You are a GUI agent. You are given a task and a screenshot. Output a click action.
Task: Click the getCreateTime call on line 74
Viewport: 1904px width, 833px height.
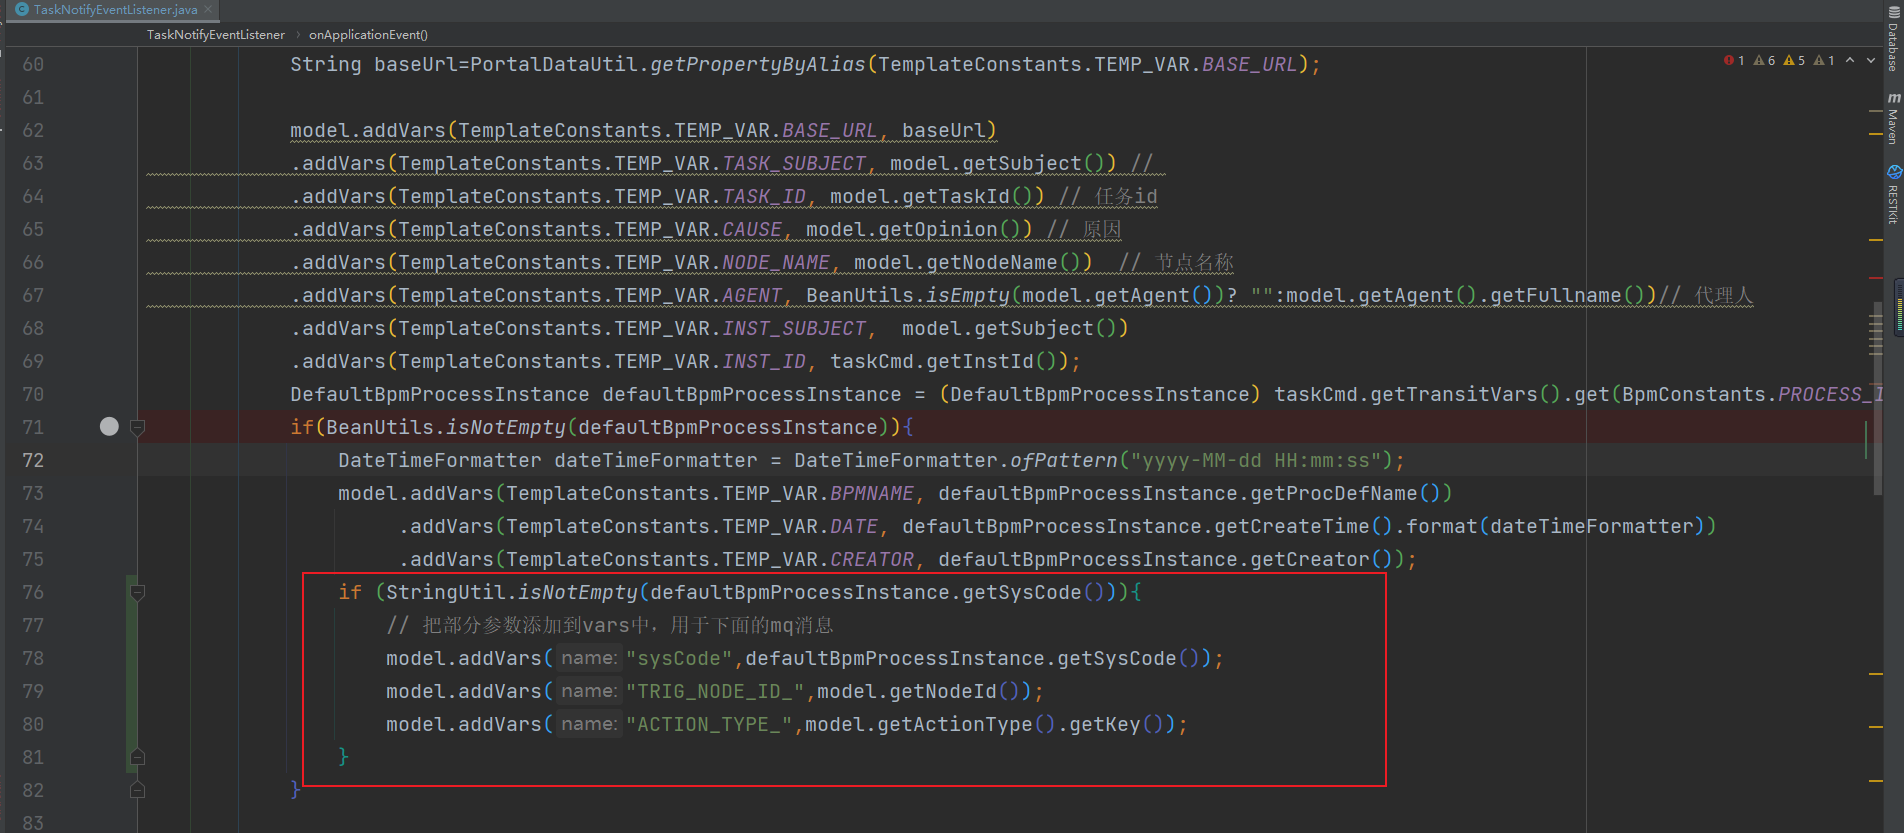pos(1292,527)
